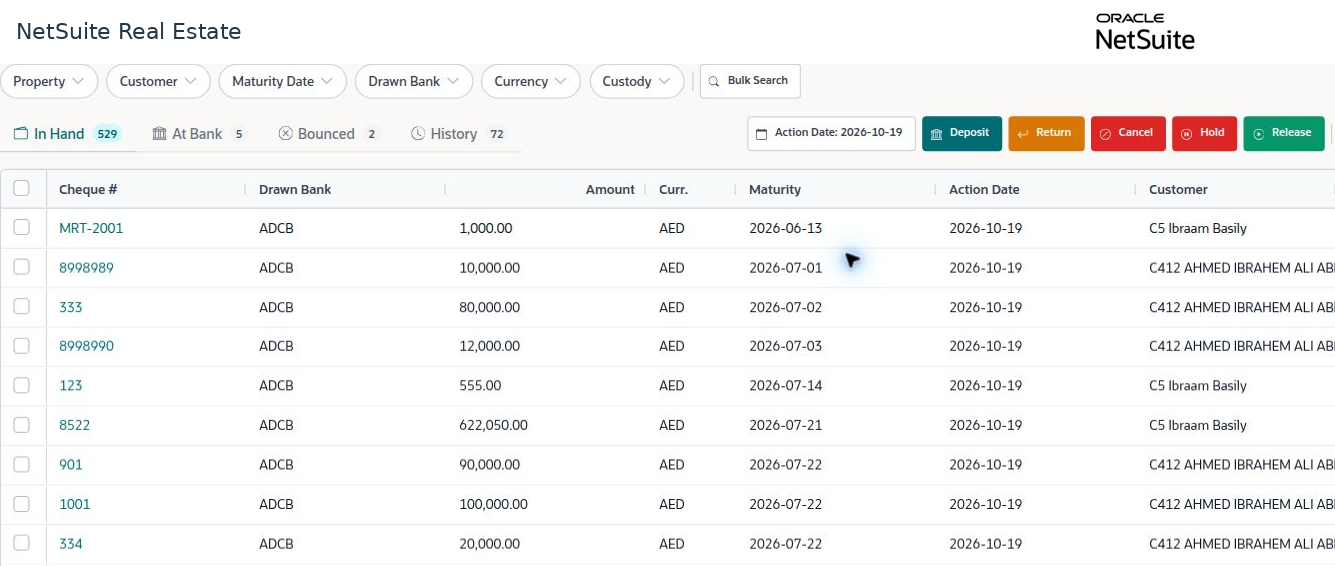Click the Cheque # column header
The height and width of the screenshot is (566, 1335).
(x=88, y=189)
